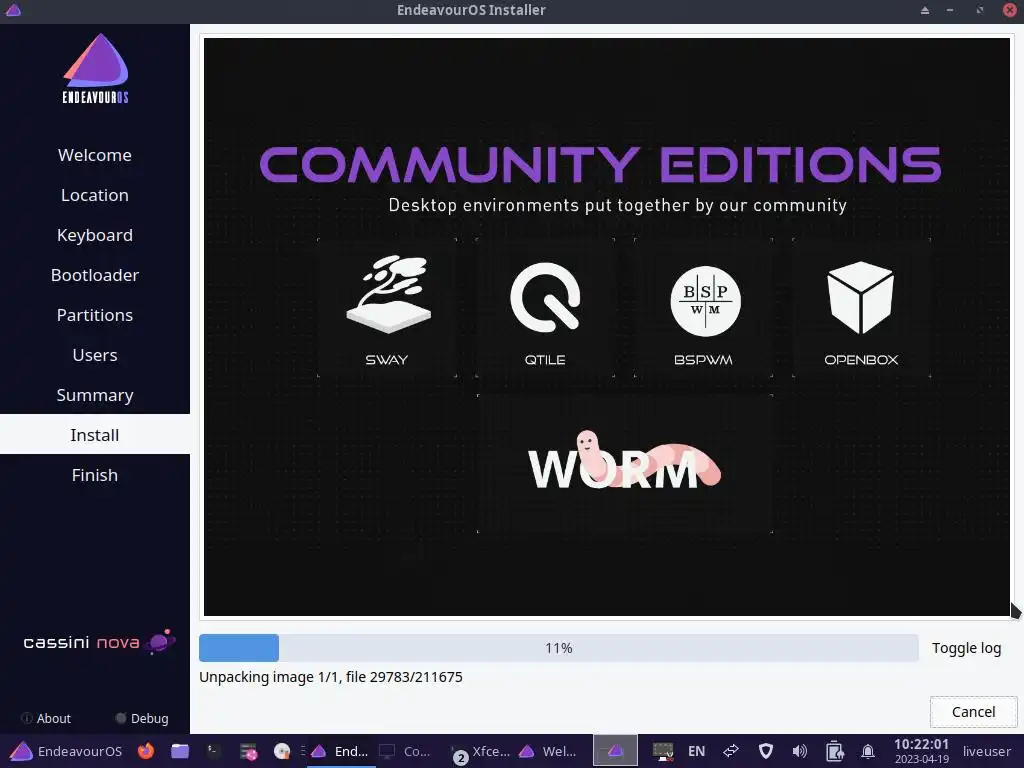The image size is (1024, 768).
Task: Toggle the Debug option in the sidebar
Action: pyautogui.click(x=142, y=718)
